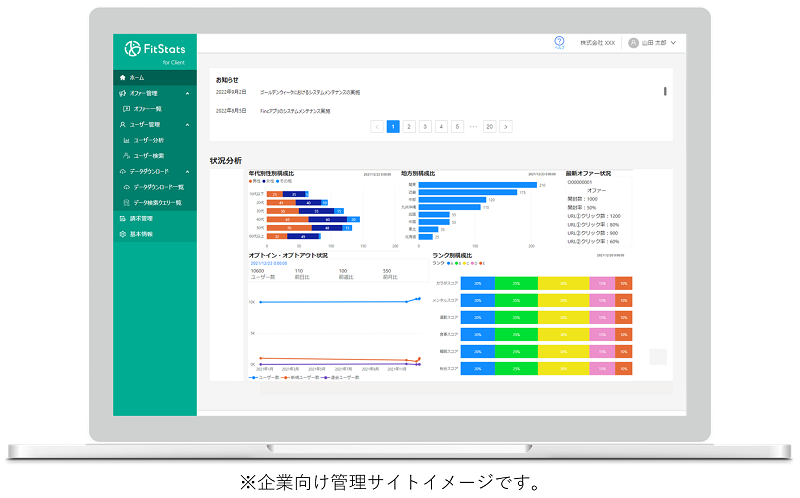
Task: Select notices page 2
Action: click(x=409, y=127)
